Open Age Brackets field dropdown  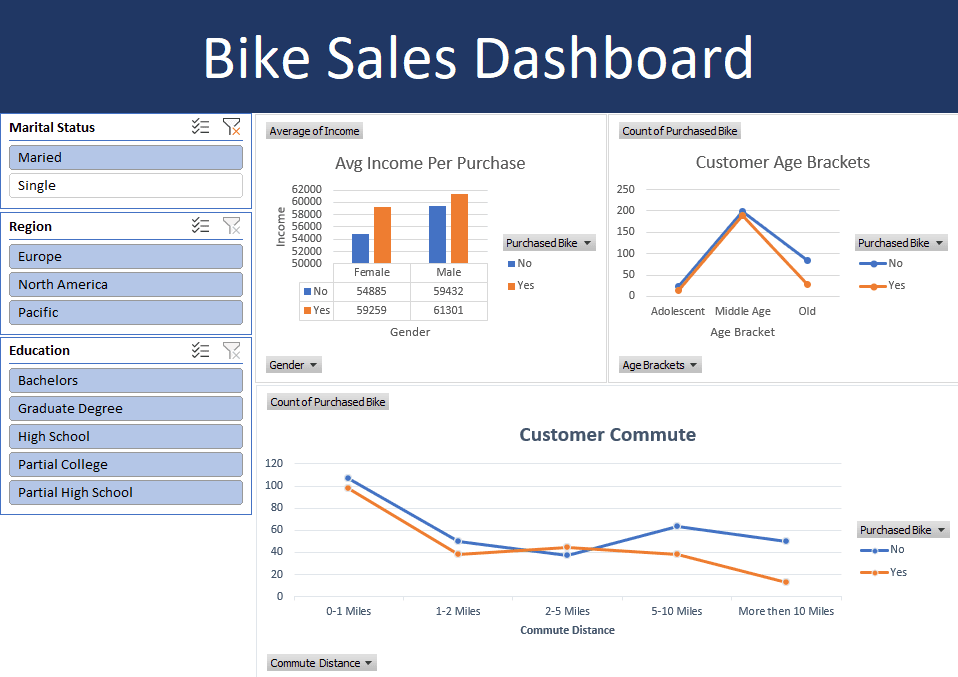tap(660, 365)
